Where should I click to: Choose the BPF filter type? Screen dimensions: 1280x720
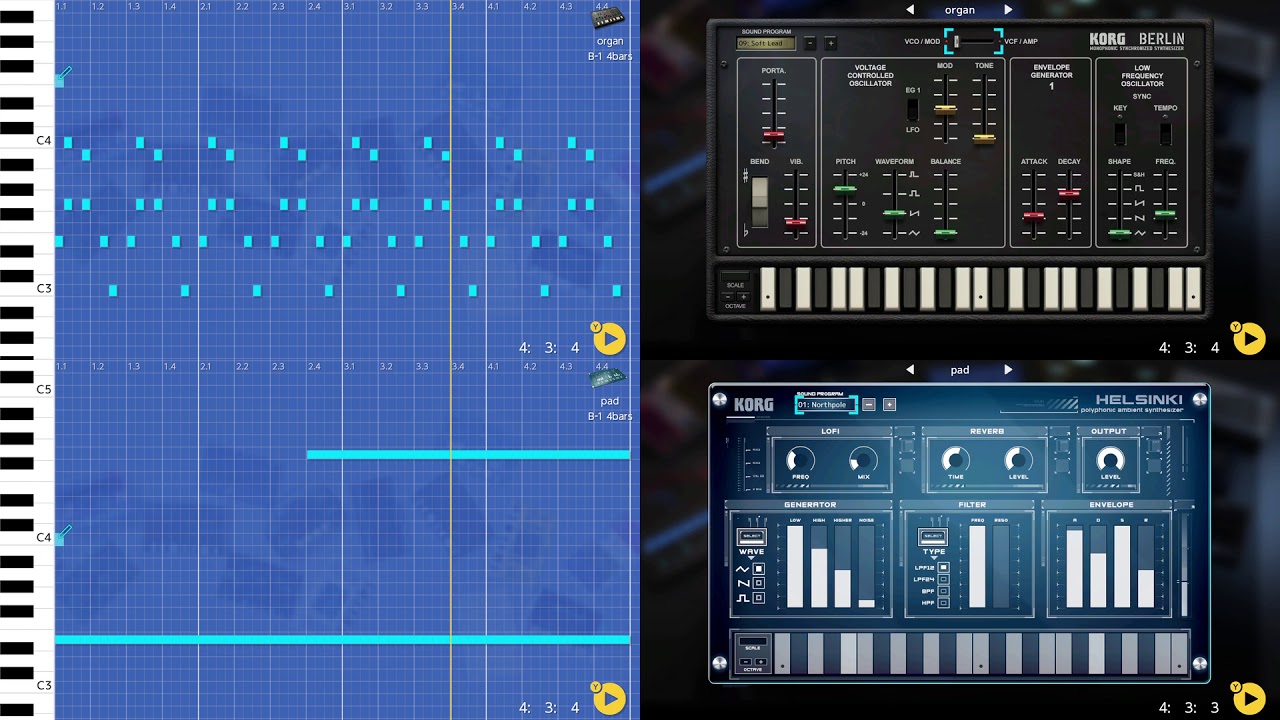point(943,591)
